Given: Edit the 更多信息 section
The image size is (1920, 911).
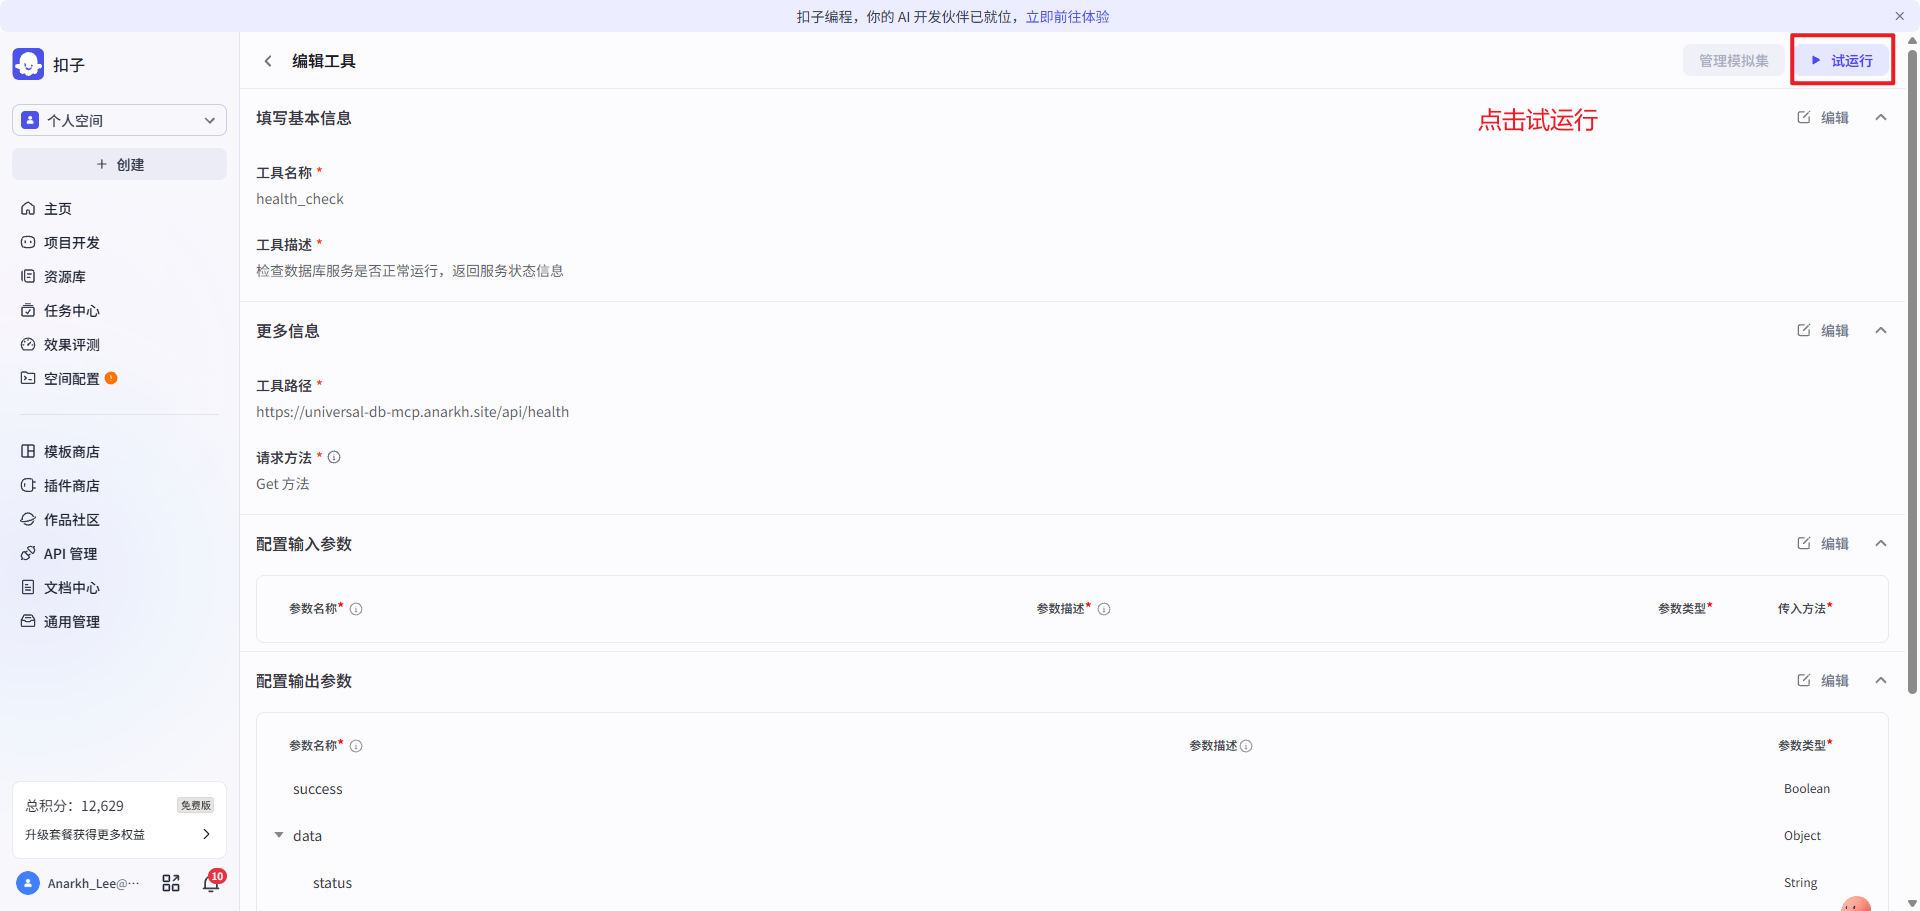Looking at the screenshot, I should [1823, 331].
